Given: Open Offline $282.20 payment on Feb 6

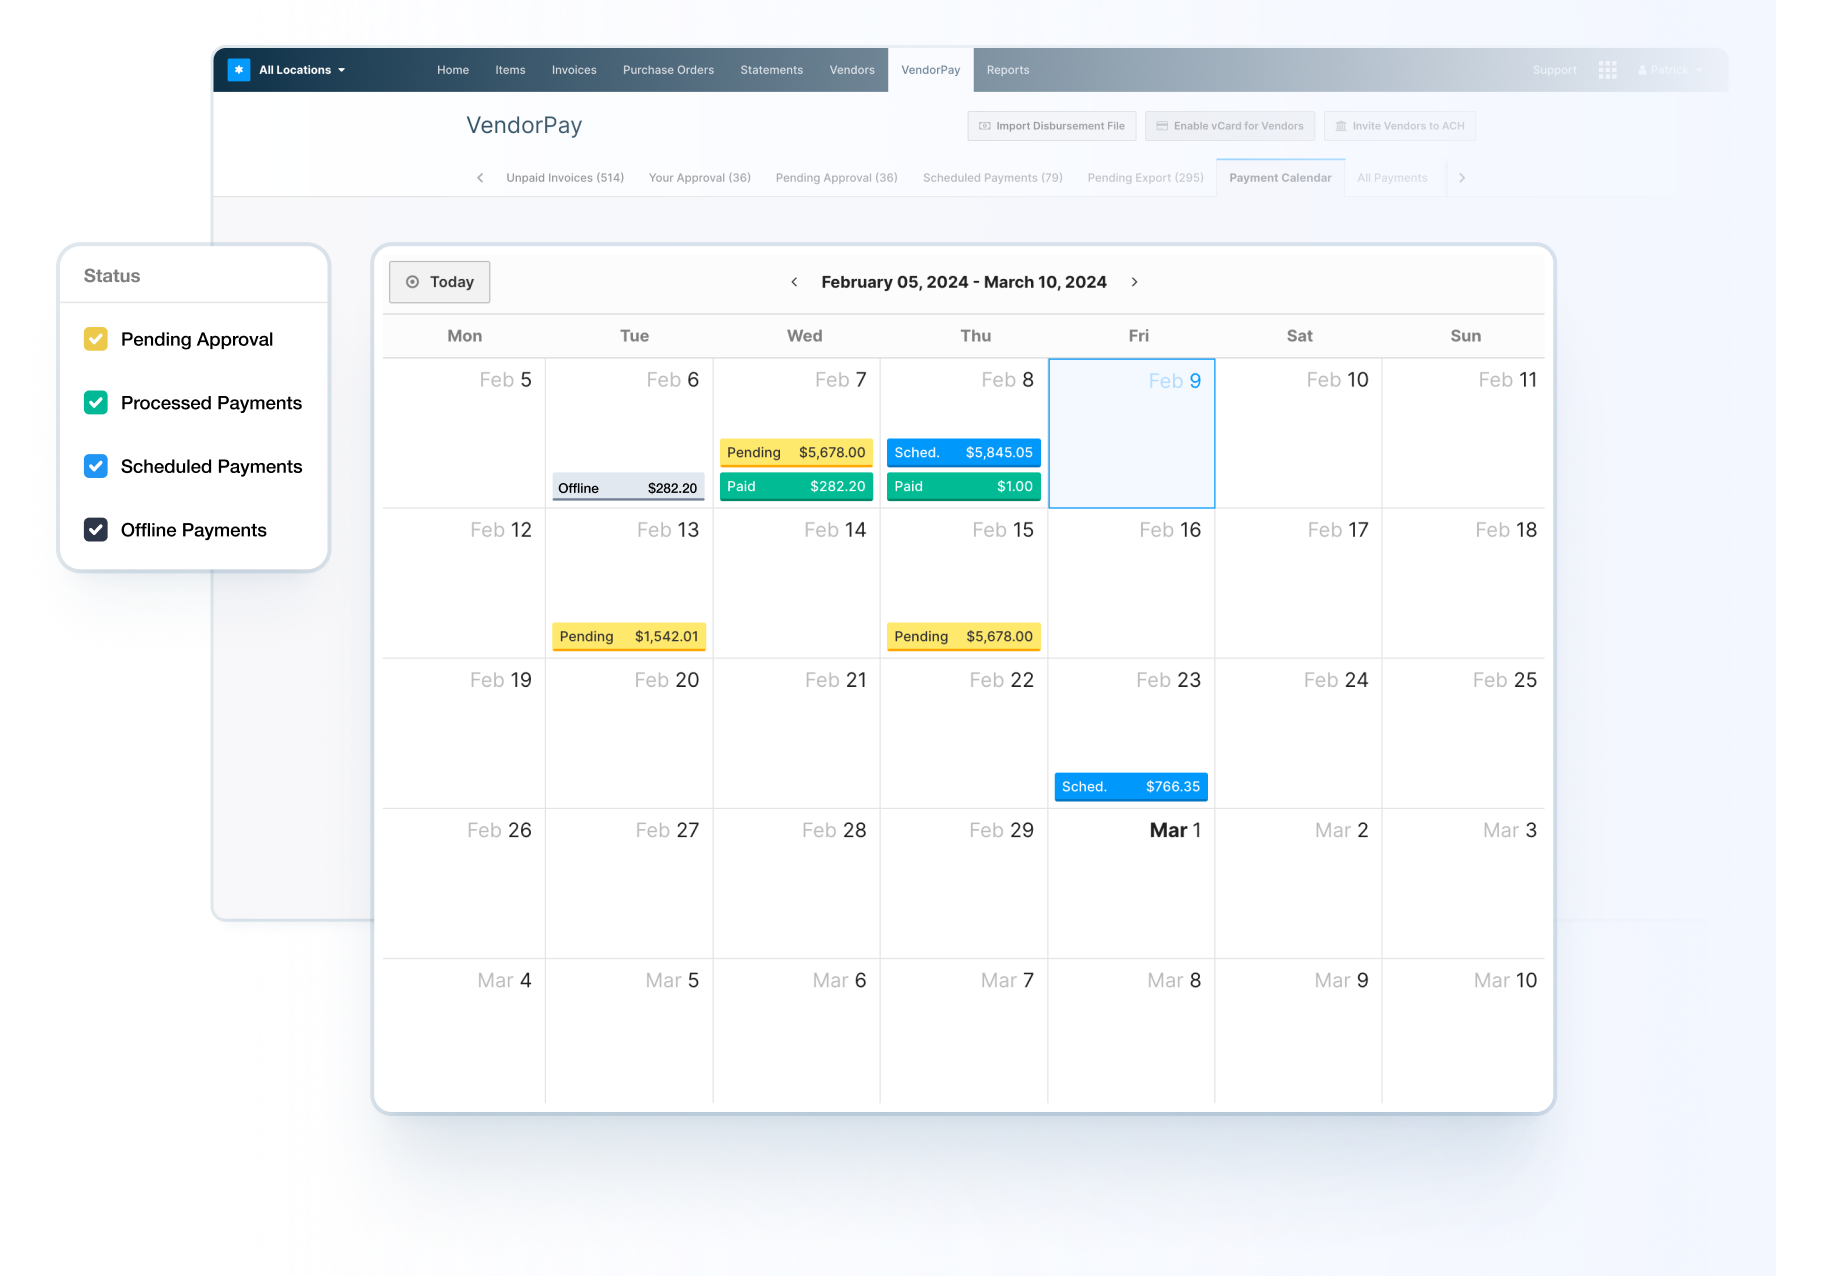Looking at the screenshot, I should (628, 487).
